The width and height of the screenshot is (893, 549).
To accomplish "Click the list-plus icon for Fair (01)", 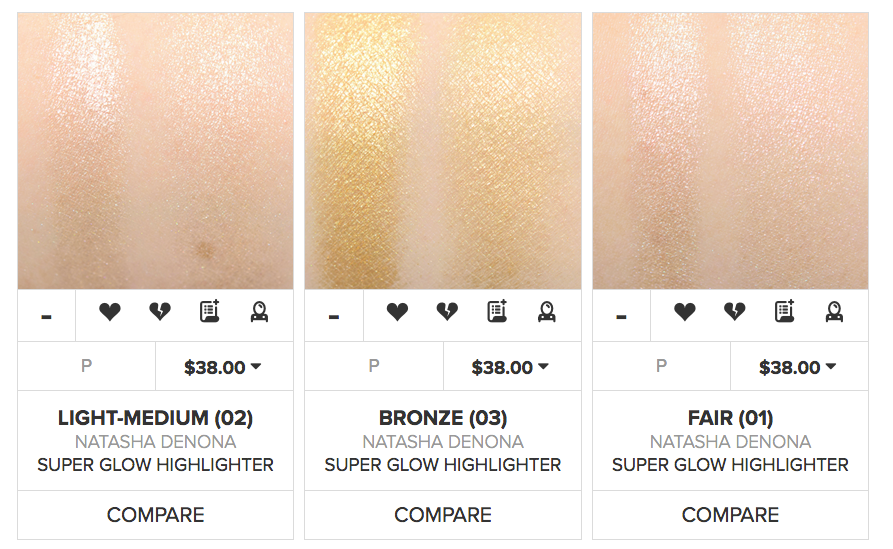I will point(785,313).
